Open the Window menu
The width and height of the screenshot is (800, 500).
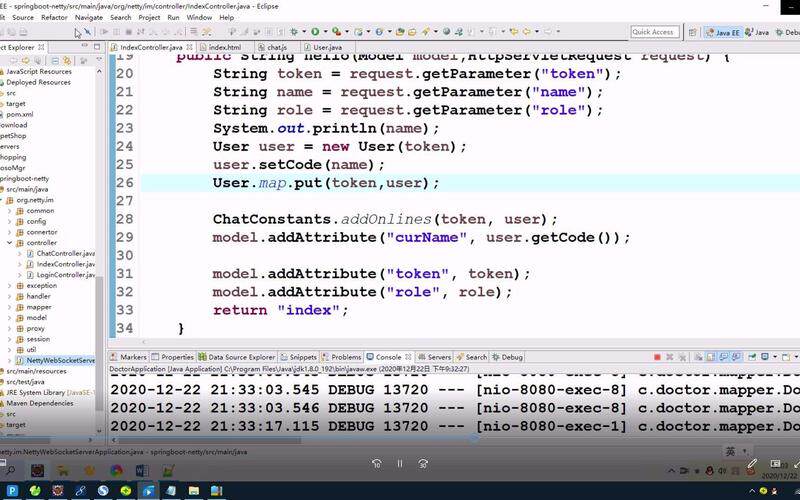click(x=199, y=17)
